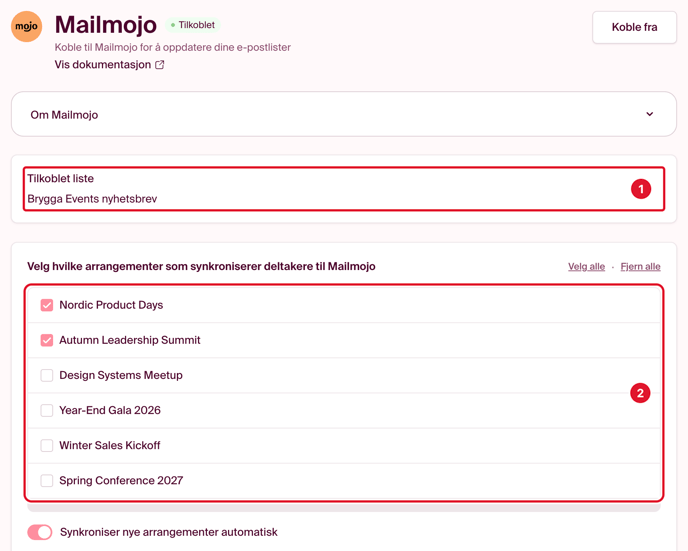Click the Mailmojo heading title

(106, 25)
